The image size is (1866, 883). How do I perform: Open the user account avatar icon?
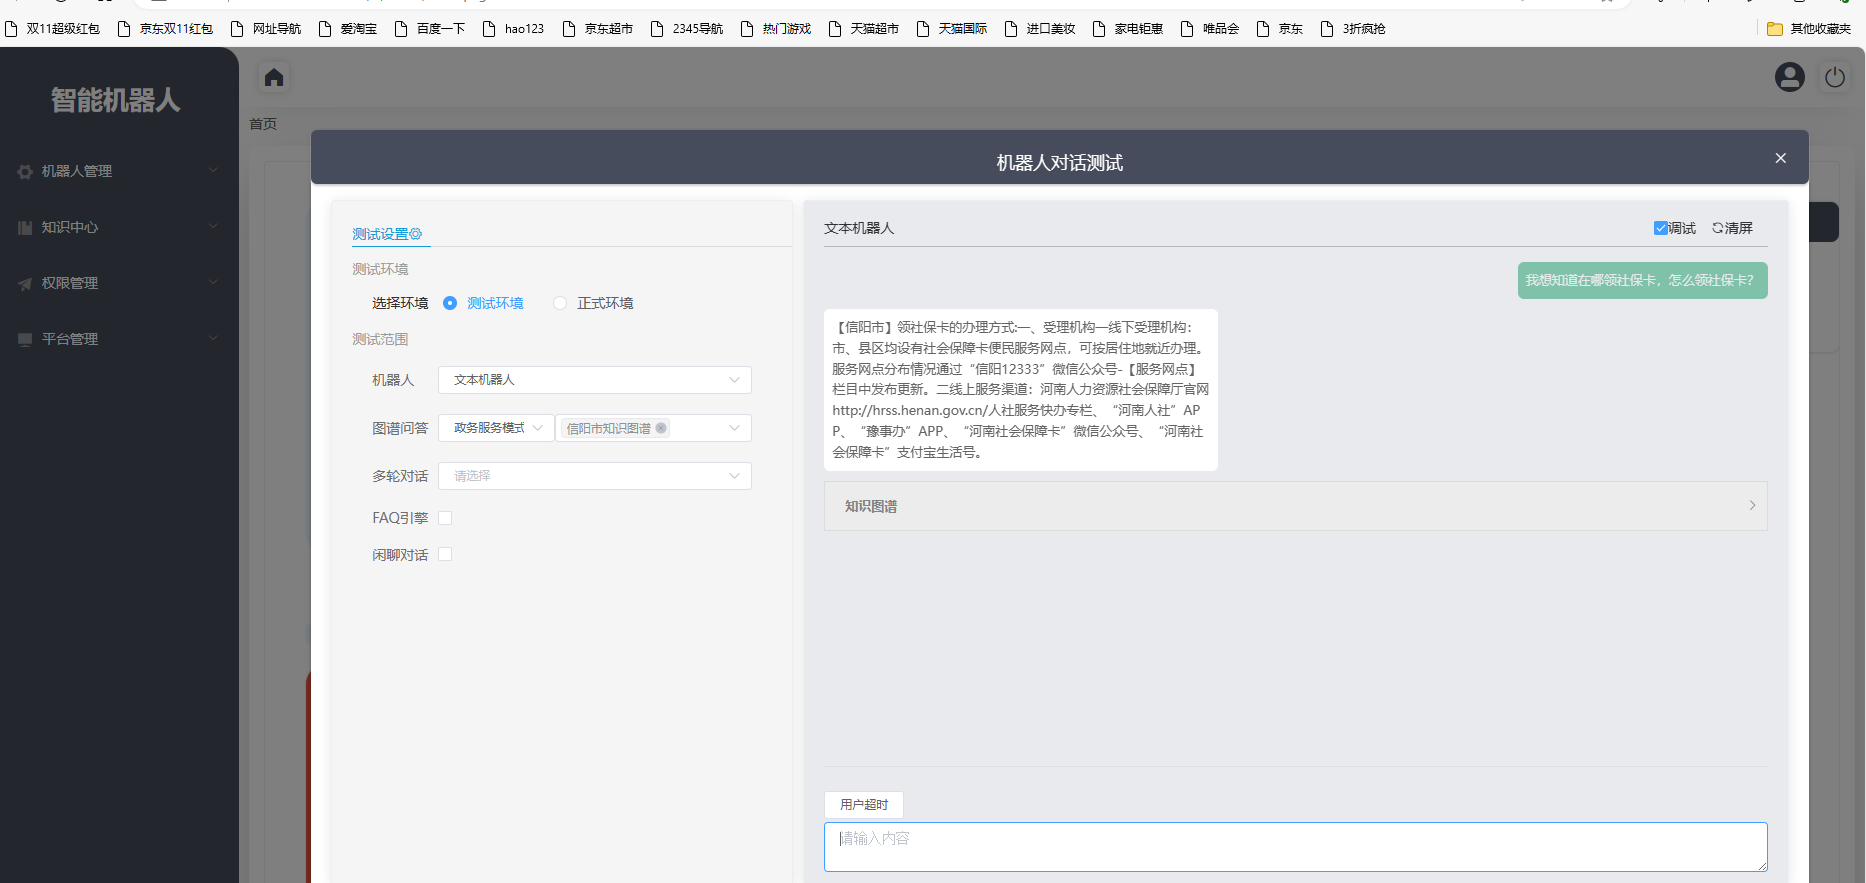pyautogui.click(x=1789, y=77)
